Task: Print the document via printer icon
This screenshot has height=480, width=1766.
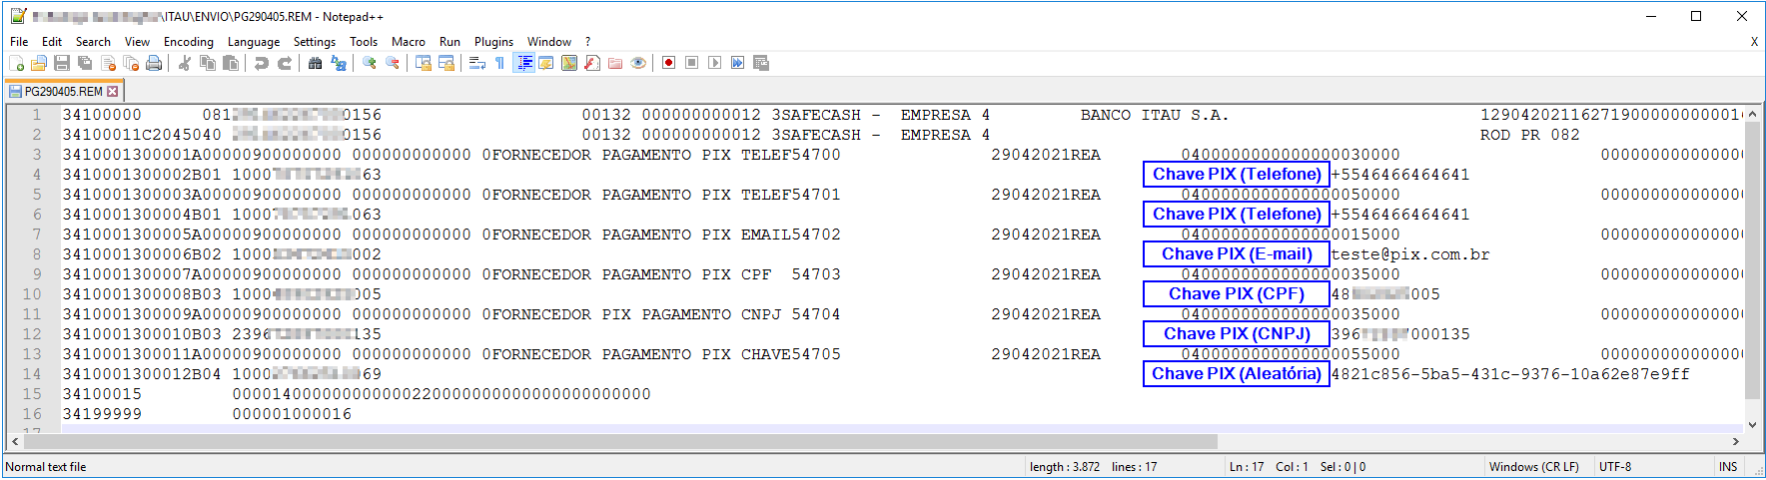Action: (154, 63)
